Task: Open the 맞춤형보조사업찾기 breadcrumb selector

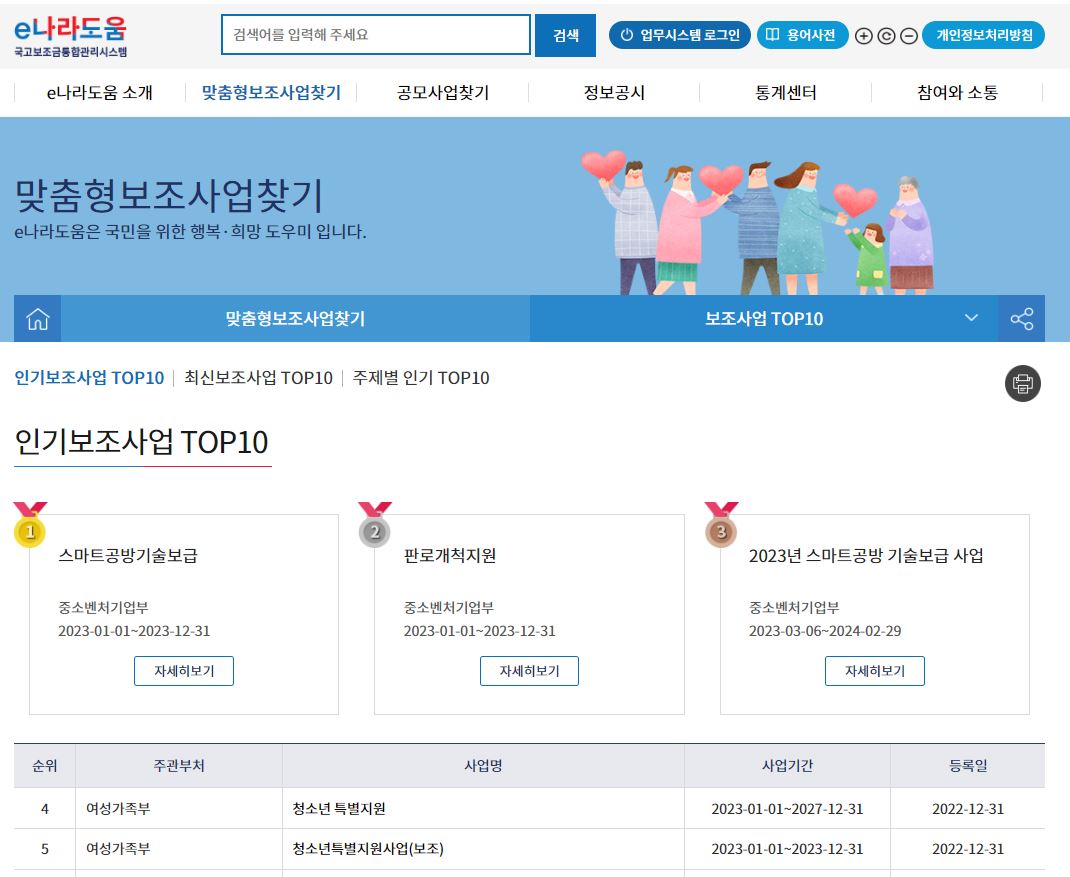Action: pos(294,318)
